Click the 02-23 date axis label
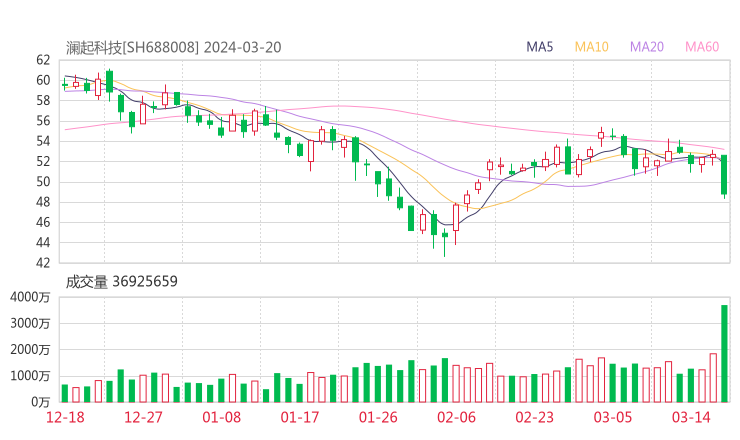The height and width of the screenshot is (440, 740). [x=535, y=417]
